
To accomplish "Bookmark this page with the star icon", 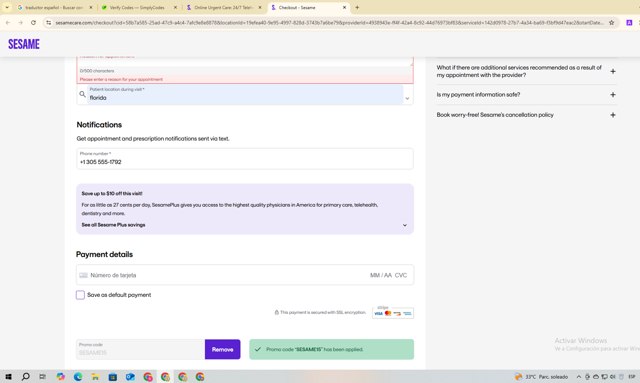I will tap(611, 23).
